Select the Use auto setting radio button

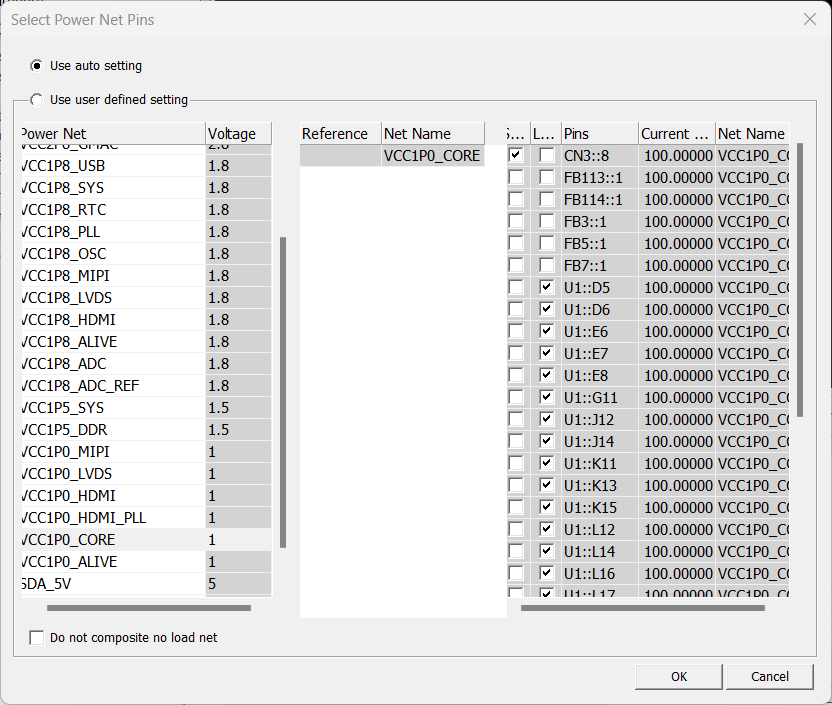tap(37, 66)
